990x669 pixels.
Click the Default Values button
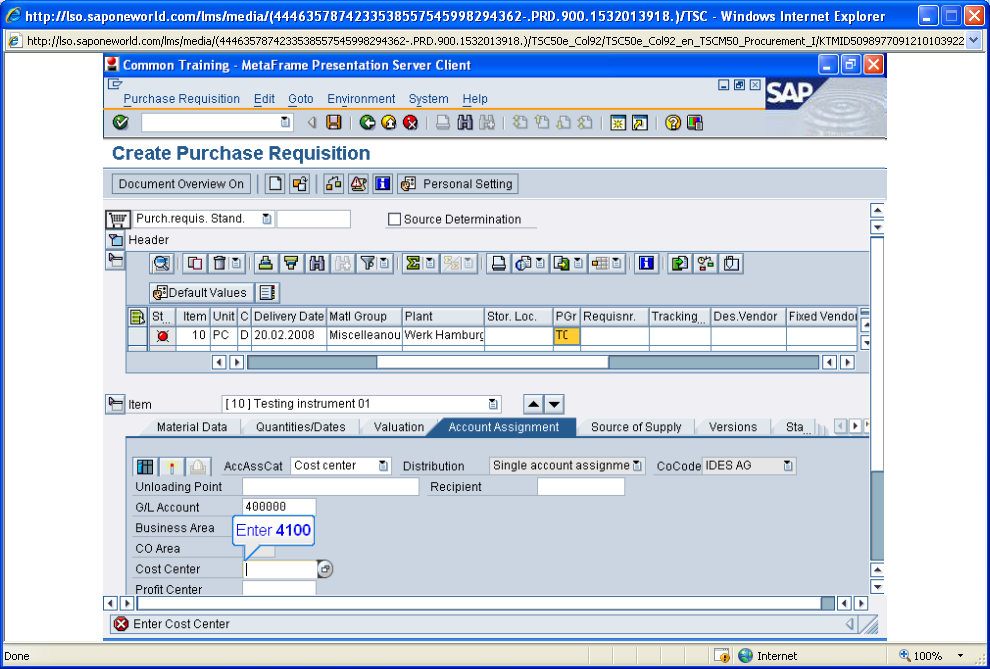[x=201, y=293]
